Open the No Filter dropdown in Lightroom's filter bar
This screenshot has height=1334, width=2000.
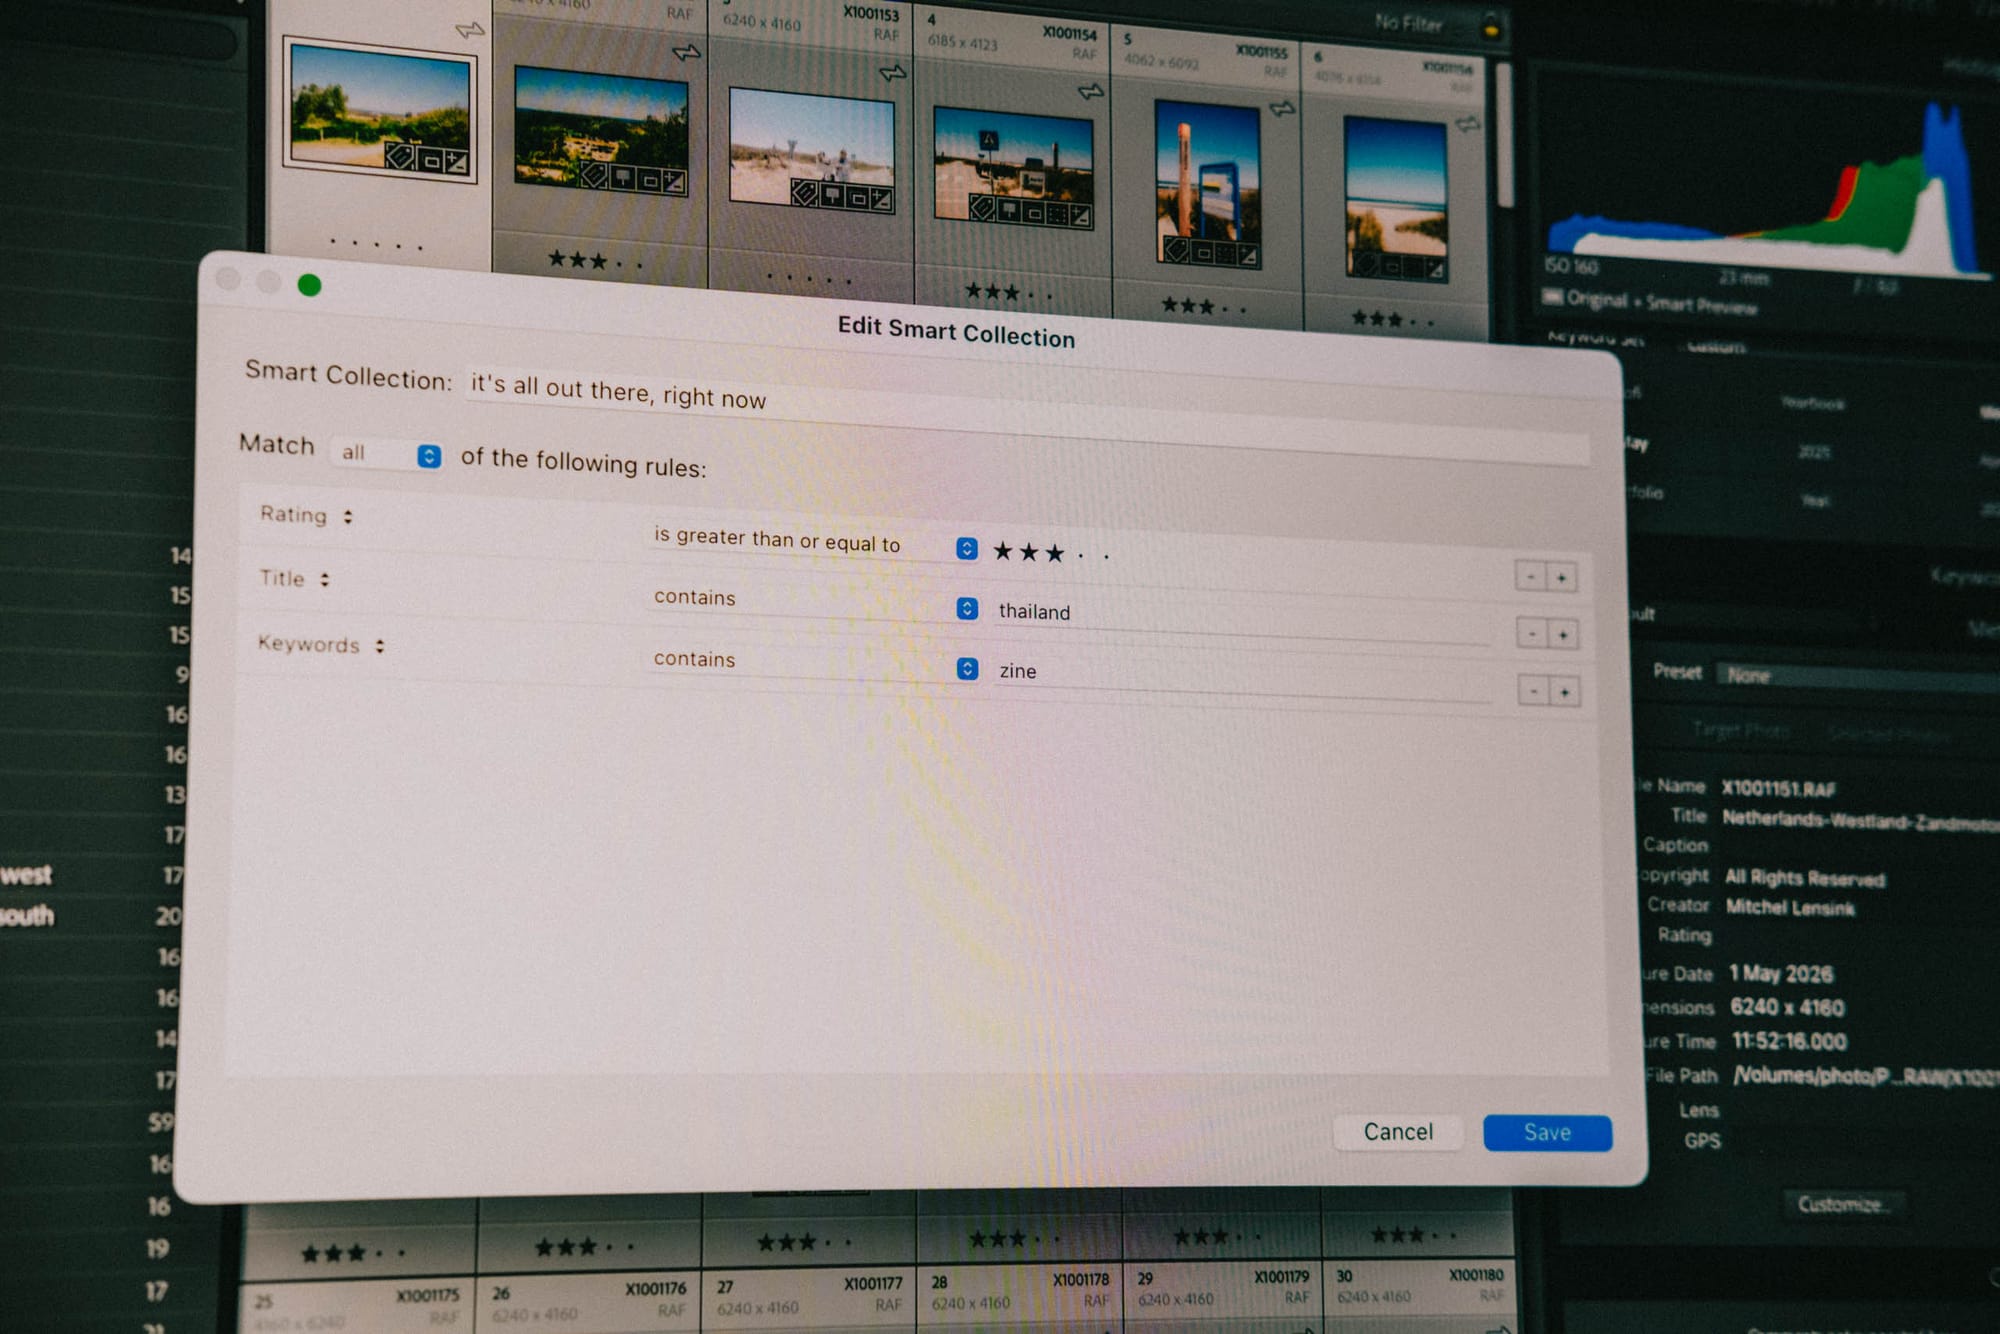pos(1408,22)
